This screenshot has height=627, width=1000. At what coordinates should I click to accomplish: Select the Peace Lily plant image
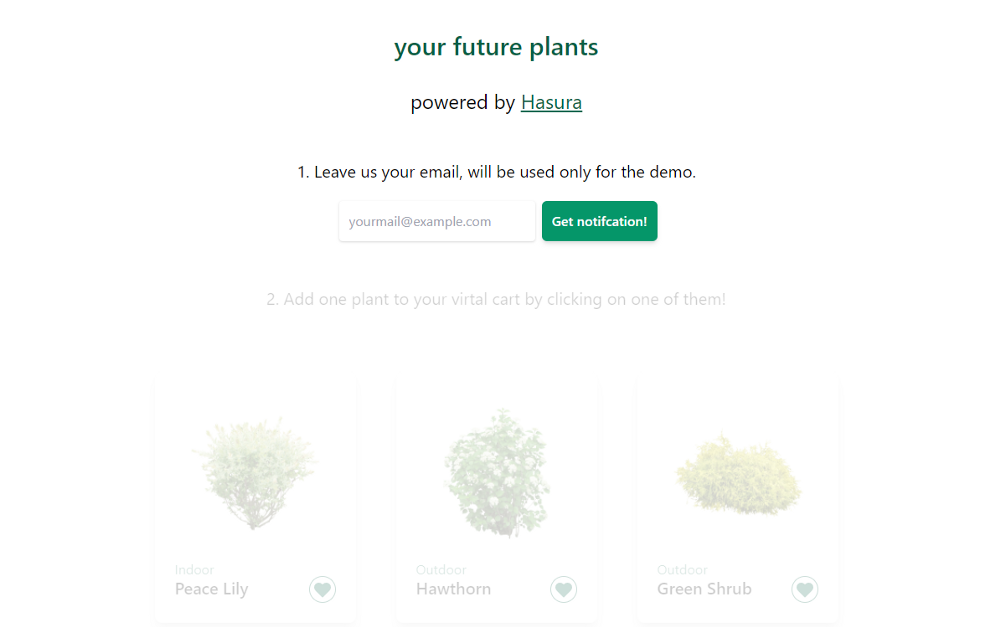254,473
